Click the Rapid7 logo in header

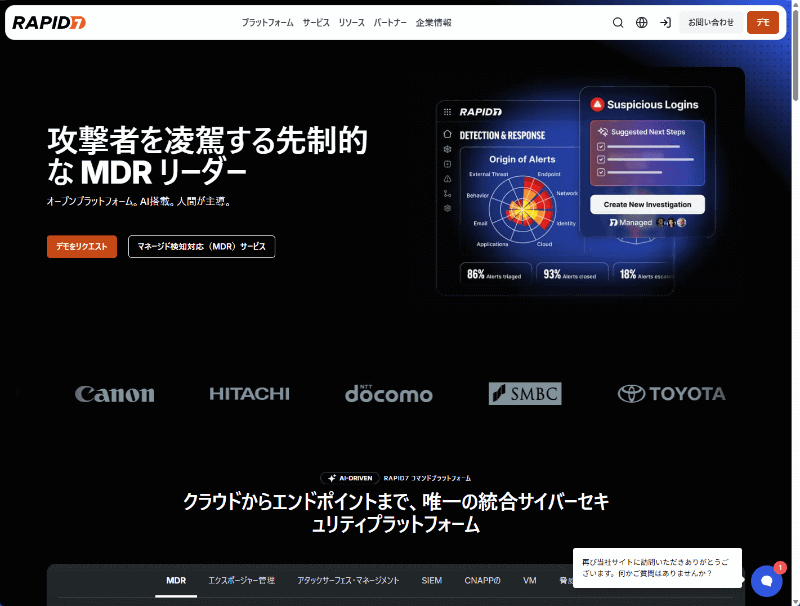click(x=49, y=22)
